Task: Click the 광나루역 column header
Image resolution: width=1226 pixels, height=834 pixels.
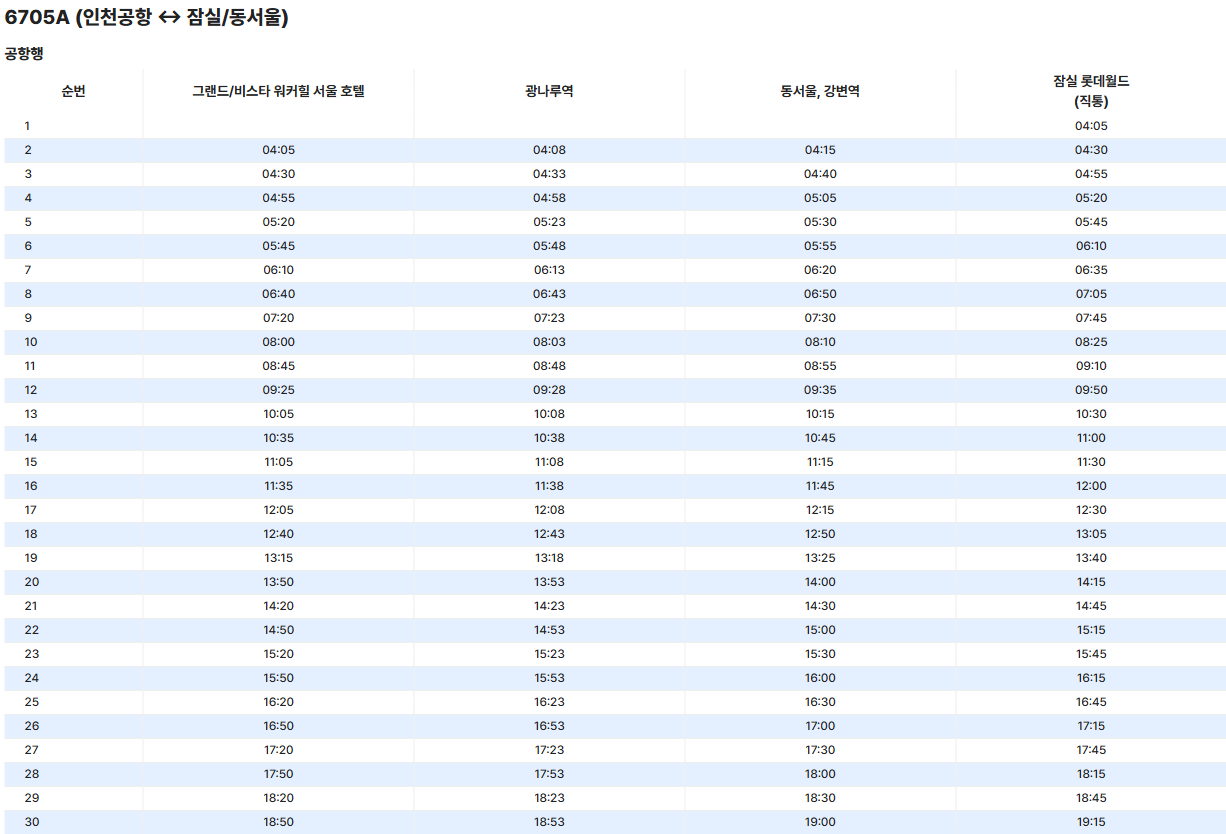Action: (549, 90)
